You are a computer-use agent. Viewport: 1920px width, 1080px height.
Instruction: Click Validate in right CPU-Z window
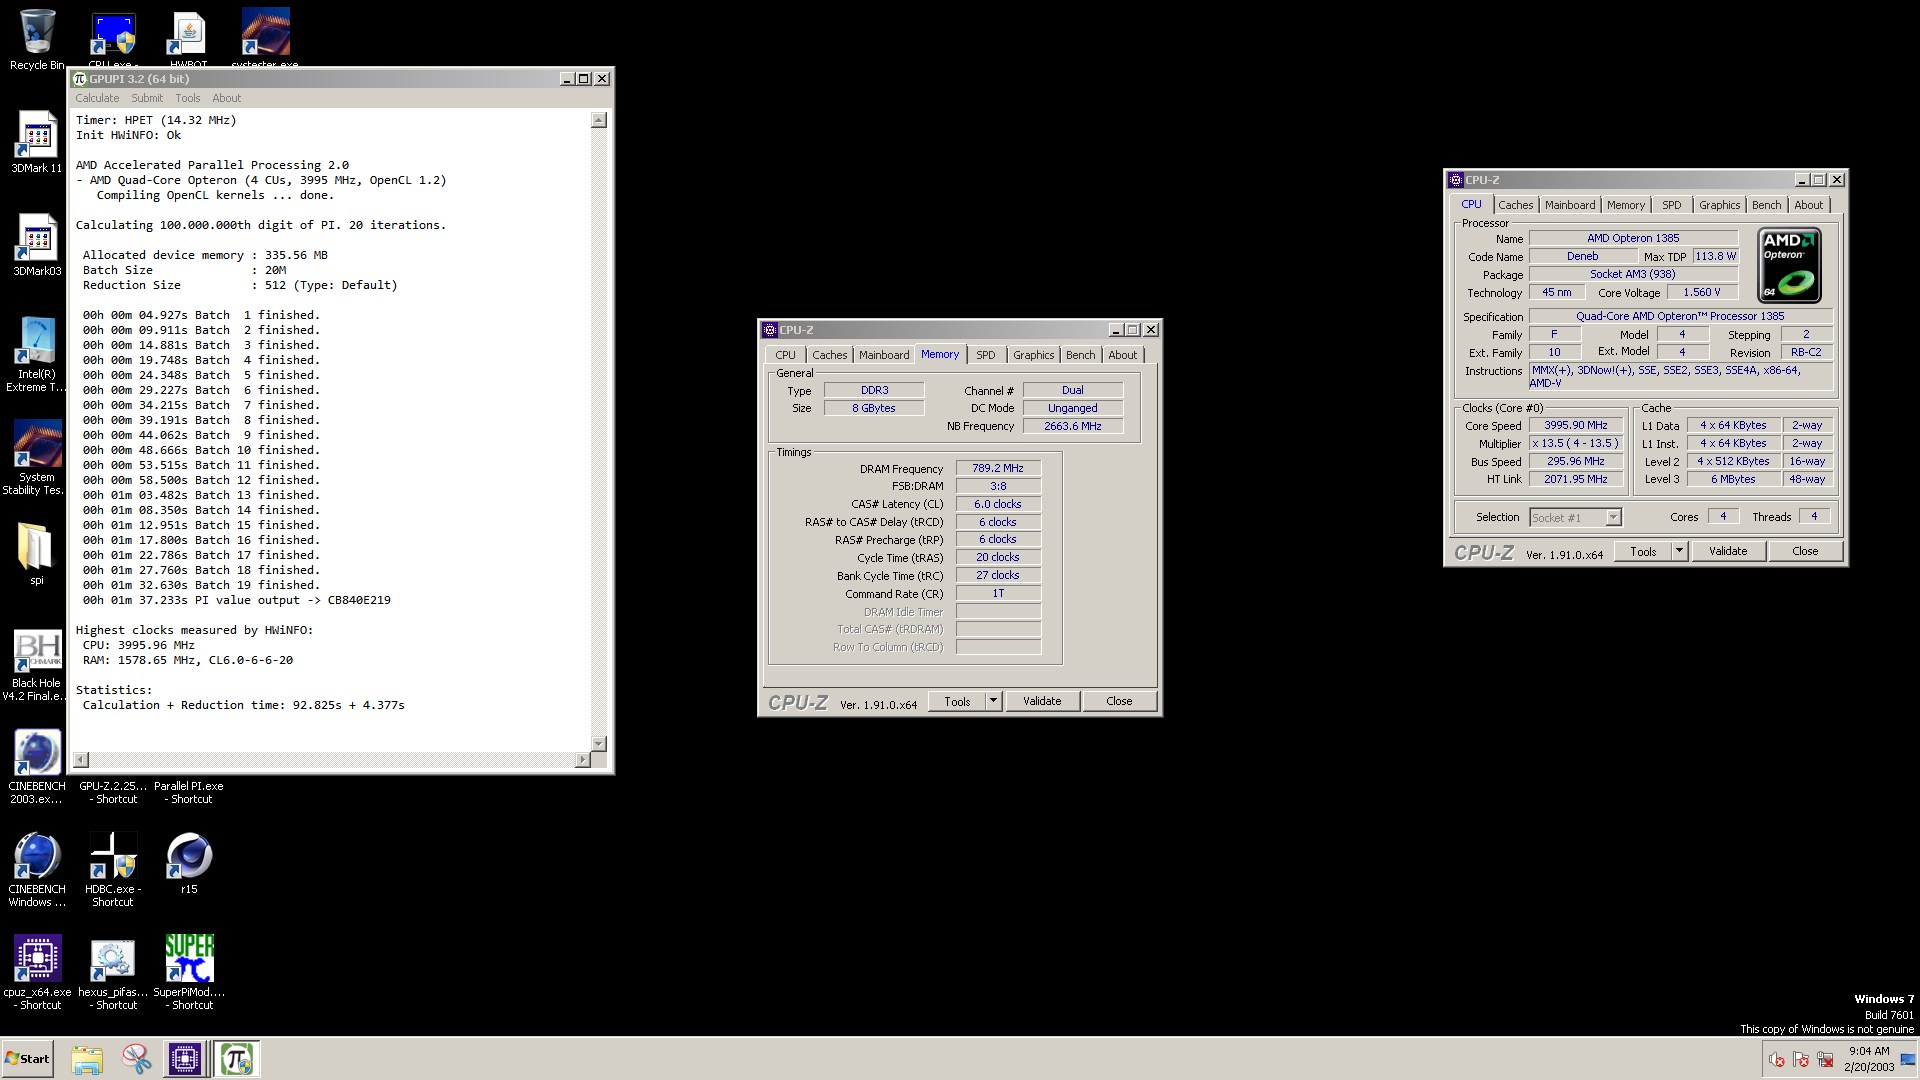coord(1728,552)
